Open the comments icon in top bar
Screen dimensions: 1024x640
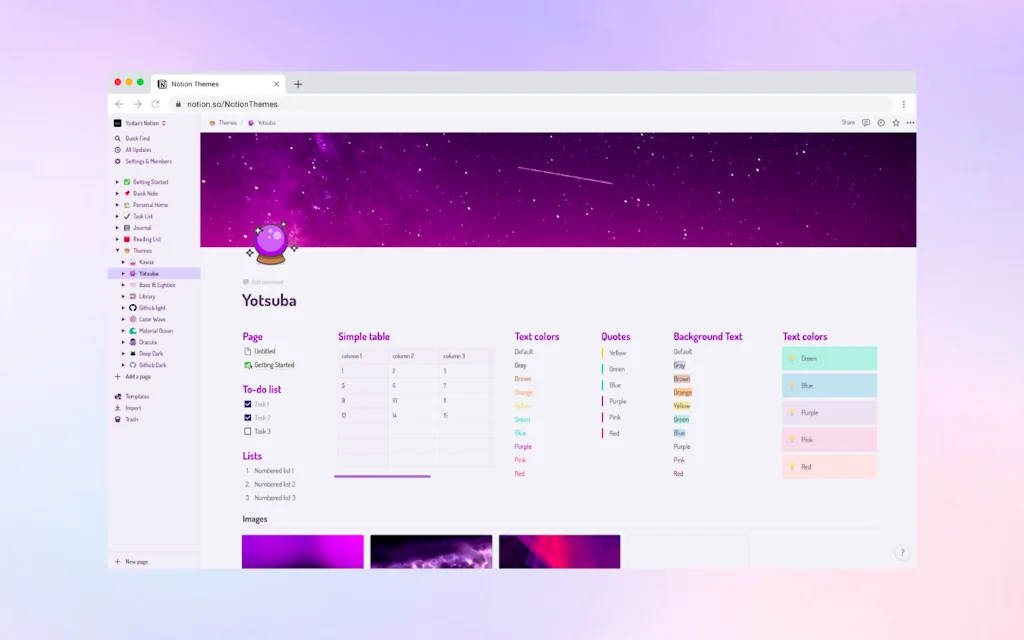point(865,123)
